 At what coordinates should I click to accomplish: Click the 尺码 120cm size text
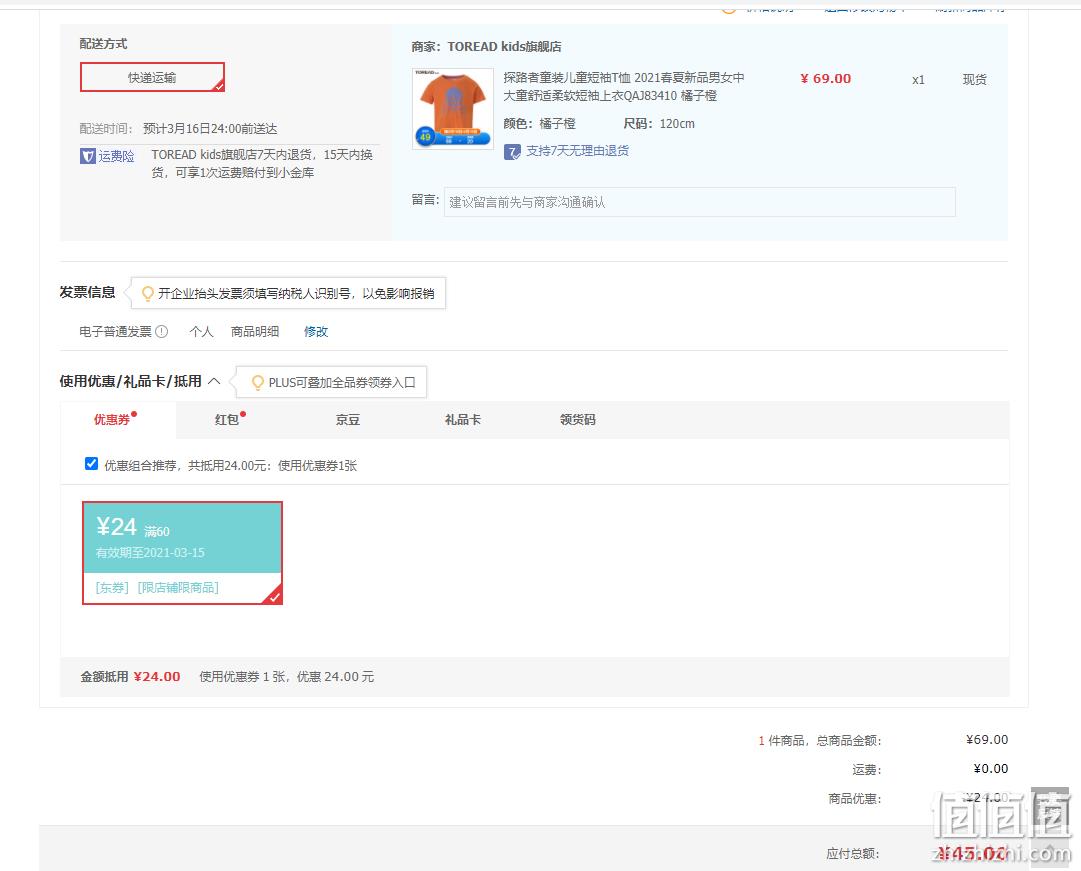[659, 124]
